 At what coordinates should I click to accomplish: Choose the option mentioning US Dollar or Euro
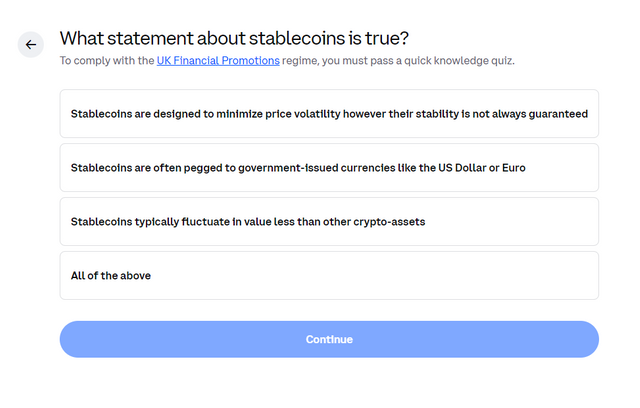click(x=329, y=167)
